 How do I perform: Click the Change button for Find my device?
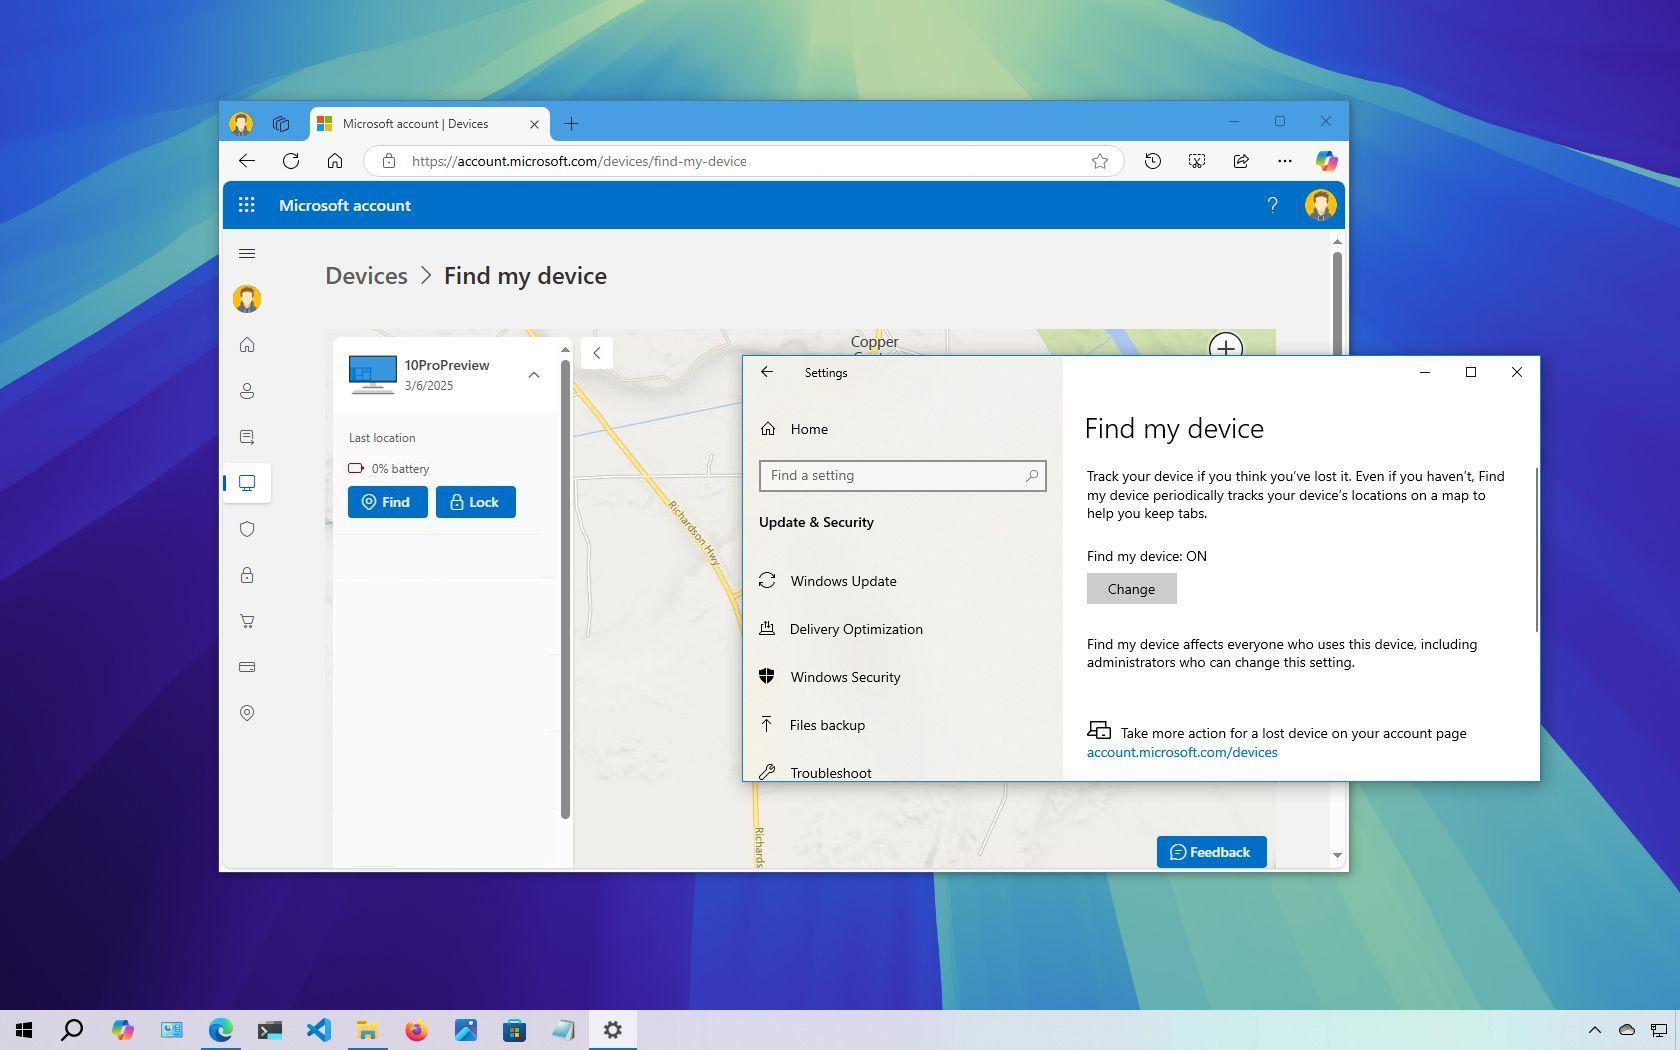[x=1130, y=589]
